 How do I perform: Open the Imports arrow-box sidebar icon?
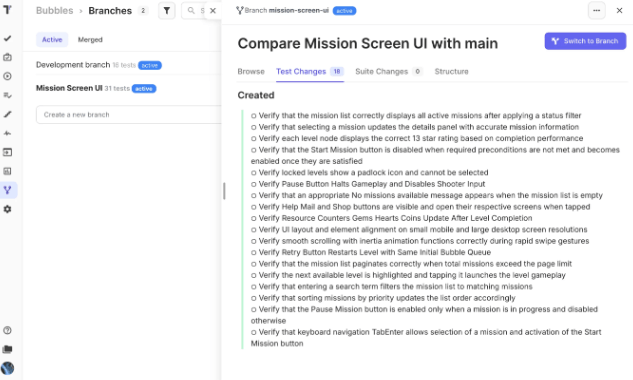pos(7,152)
